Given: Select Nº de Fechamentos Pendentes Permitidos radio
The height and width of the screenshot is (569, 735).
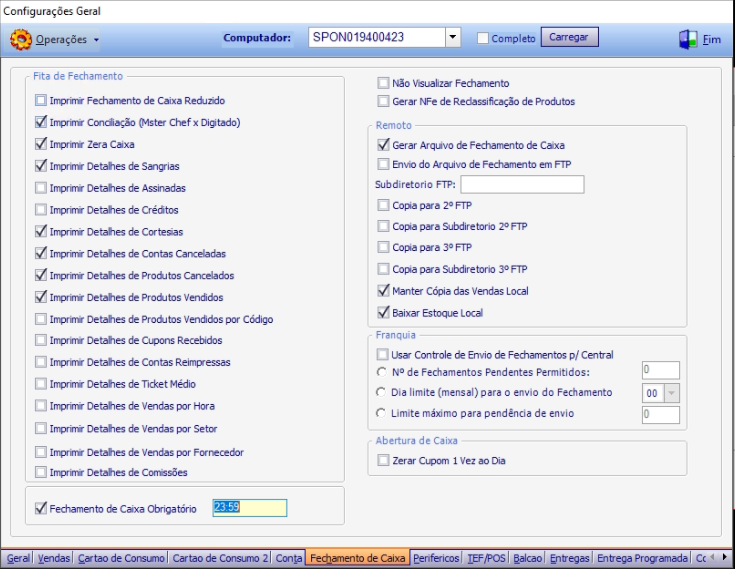Looking at the screenshot, I should (381, 372).
